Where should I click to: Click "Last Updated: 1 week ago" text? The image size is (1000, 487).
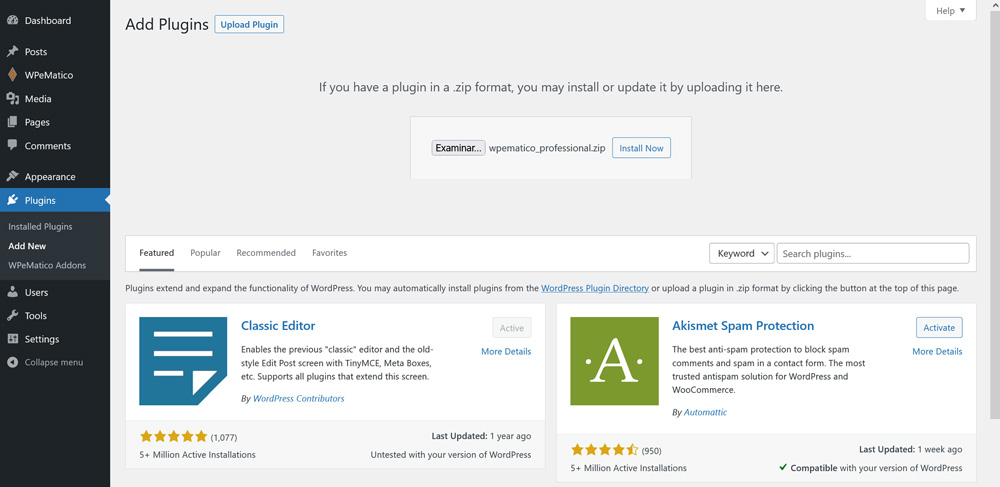(x=911, y=449)
